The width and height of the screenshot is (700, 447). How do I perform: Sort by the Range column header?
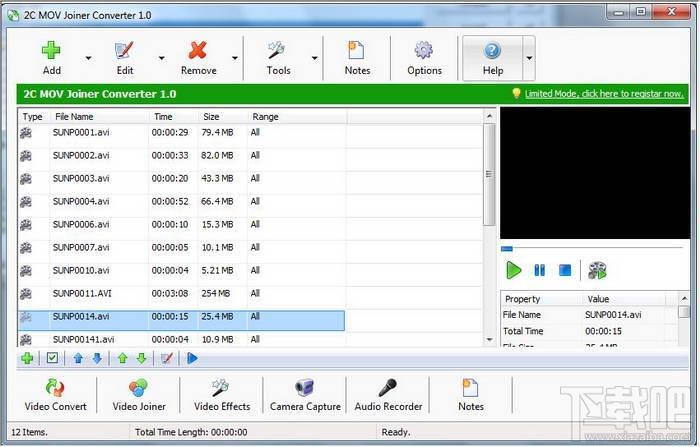tap(297, 117)
